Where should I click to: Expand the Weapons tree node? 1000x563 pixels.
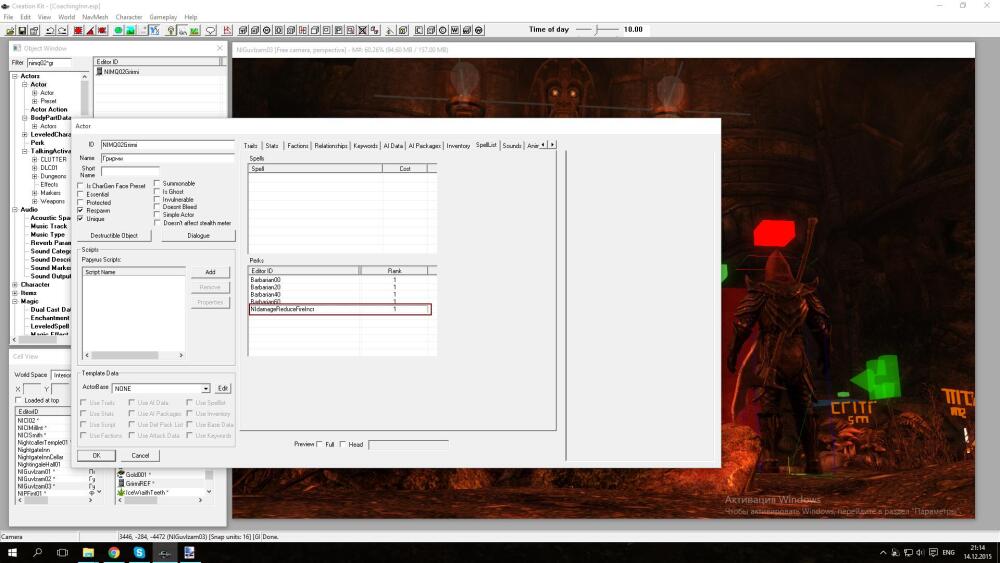(34, 201)
